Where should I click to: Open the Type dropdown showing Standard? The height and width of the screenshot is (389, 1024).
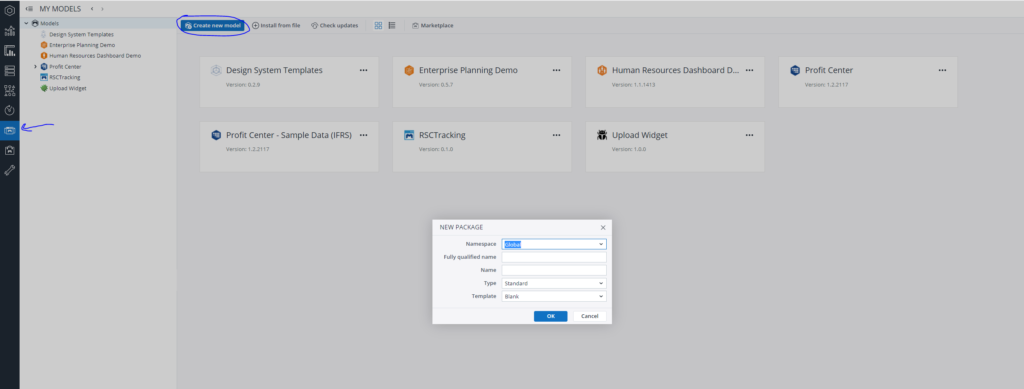(x=601, y=283)
